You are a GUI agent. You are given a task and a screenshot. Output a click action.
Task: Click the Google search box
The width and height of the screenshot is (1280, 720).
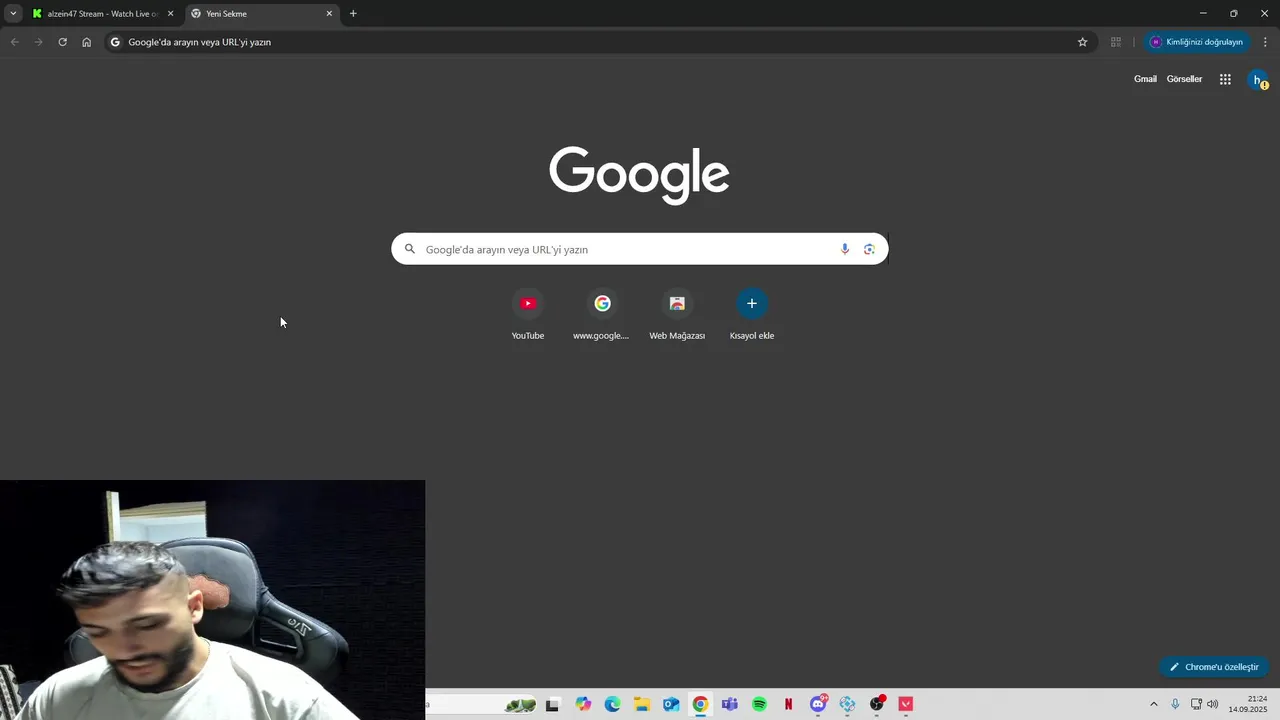tap(639, 249)
